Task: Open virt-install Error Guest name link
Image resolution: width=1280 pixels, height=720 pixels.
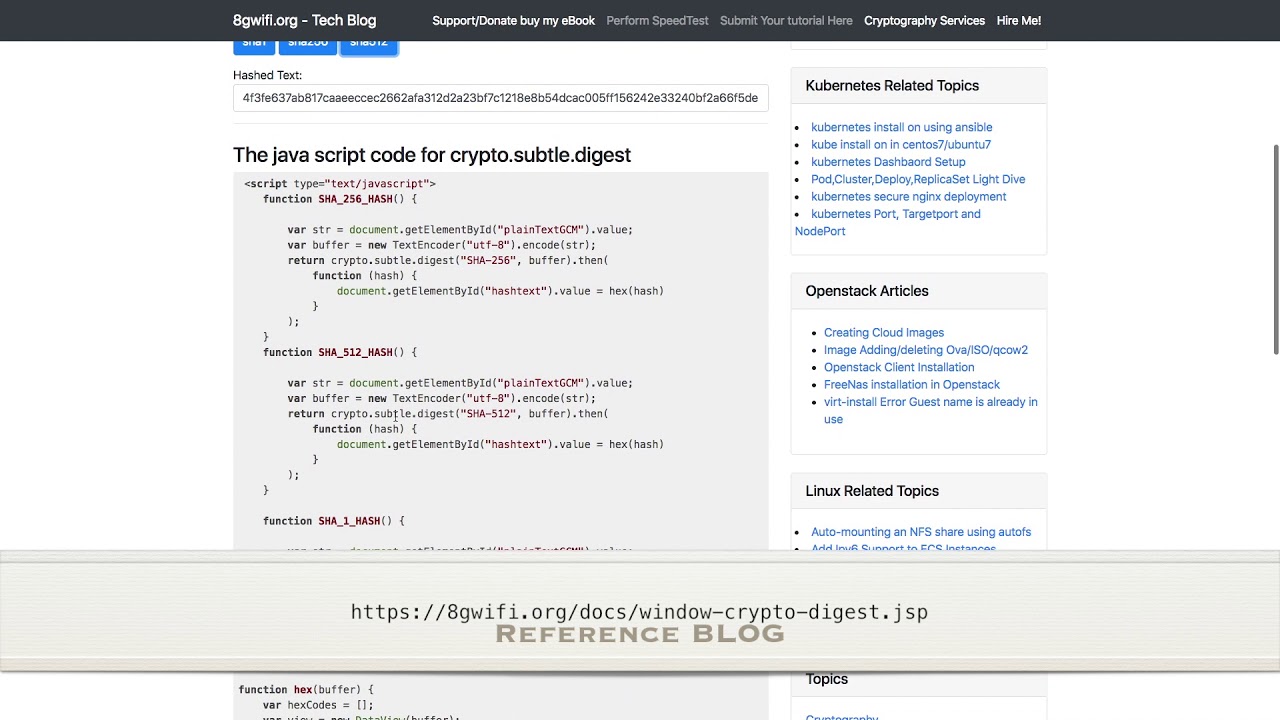Action: [930, 402]
